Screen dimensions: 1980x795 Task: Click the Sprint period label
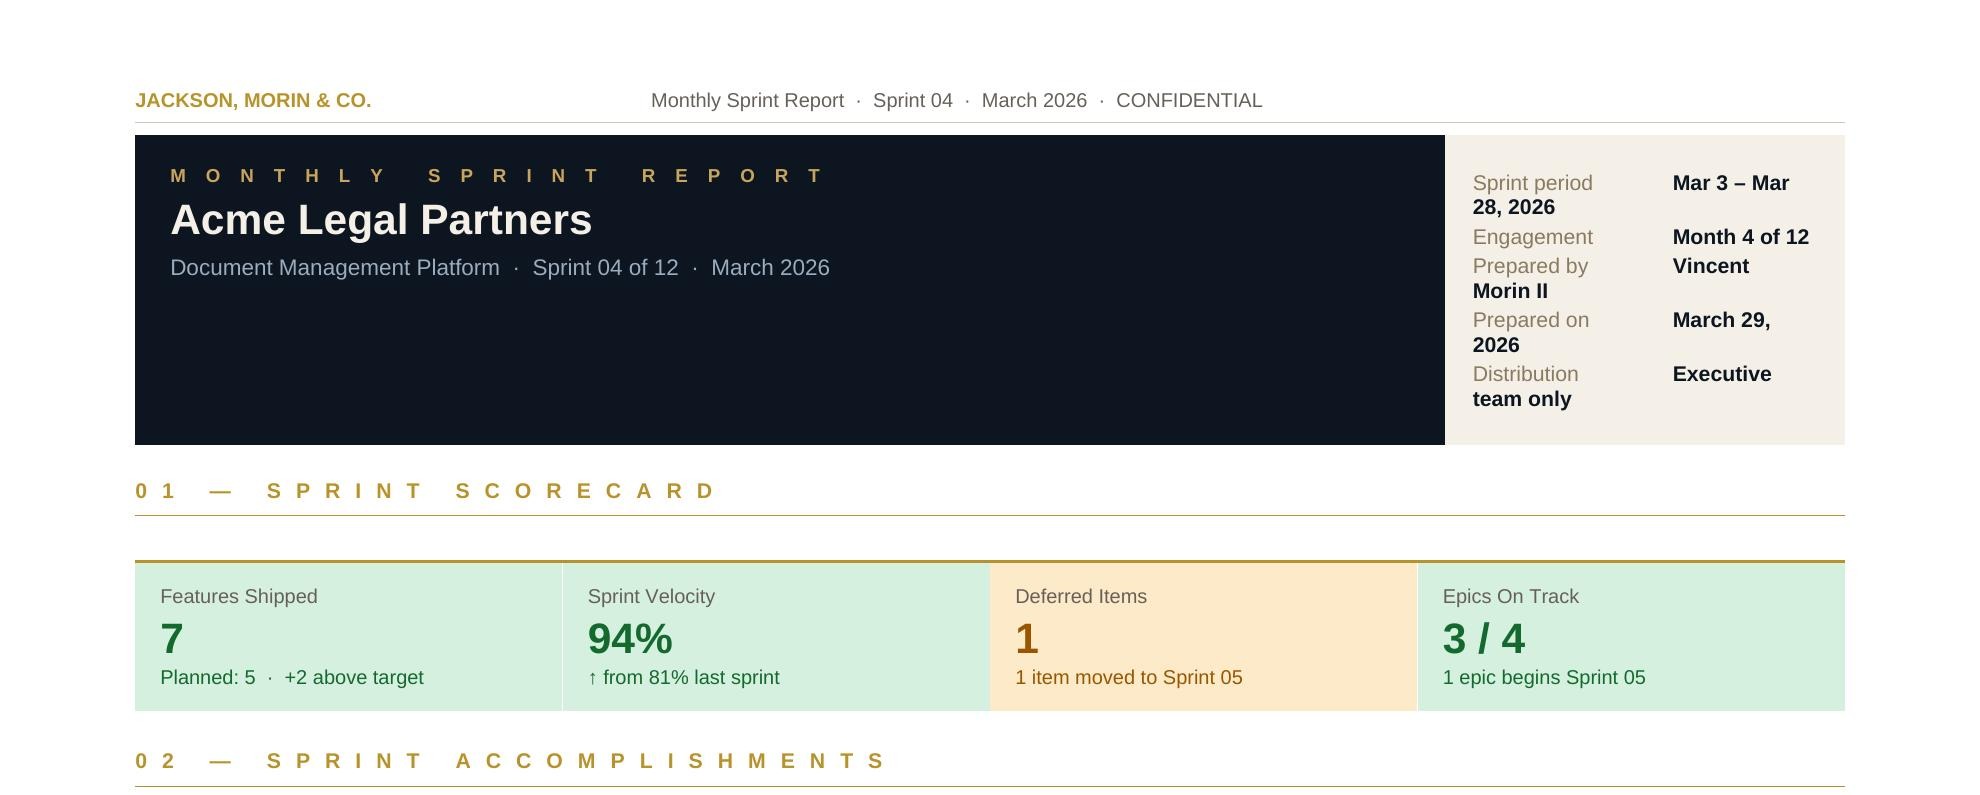click(1532, 183)
